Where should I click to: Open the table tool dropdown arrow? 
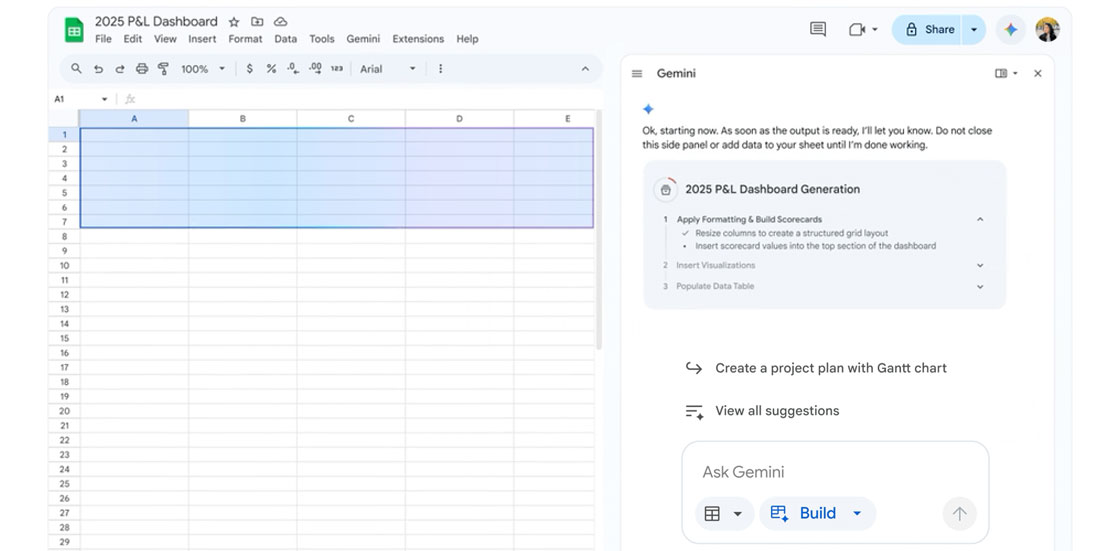738,514
